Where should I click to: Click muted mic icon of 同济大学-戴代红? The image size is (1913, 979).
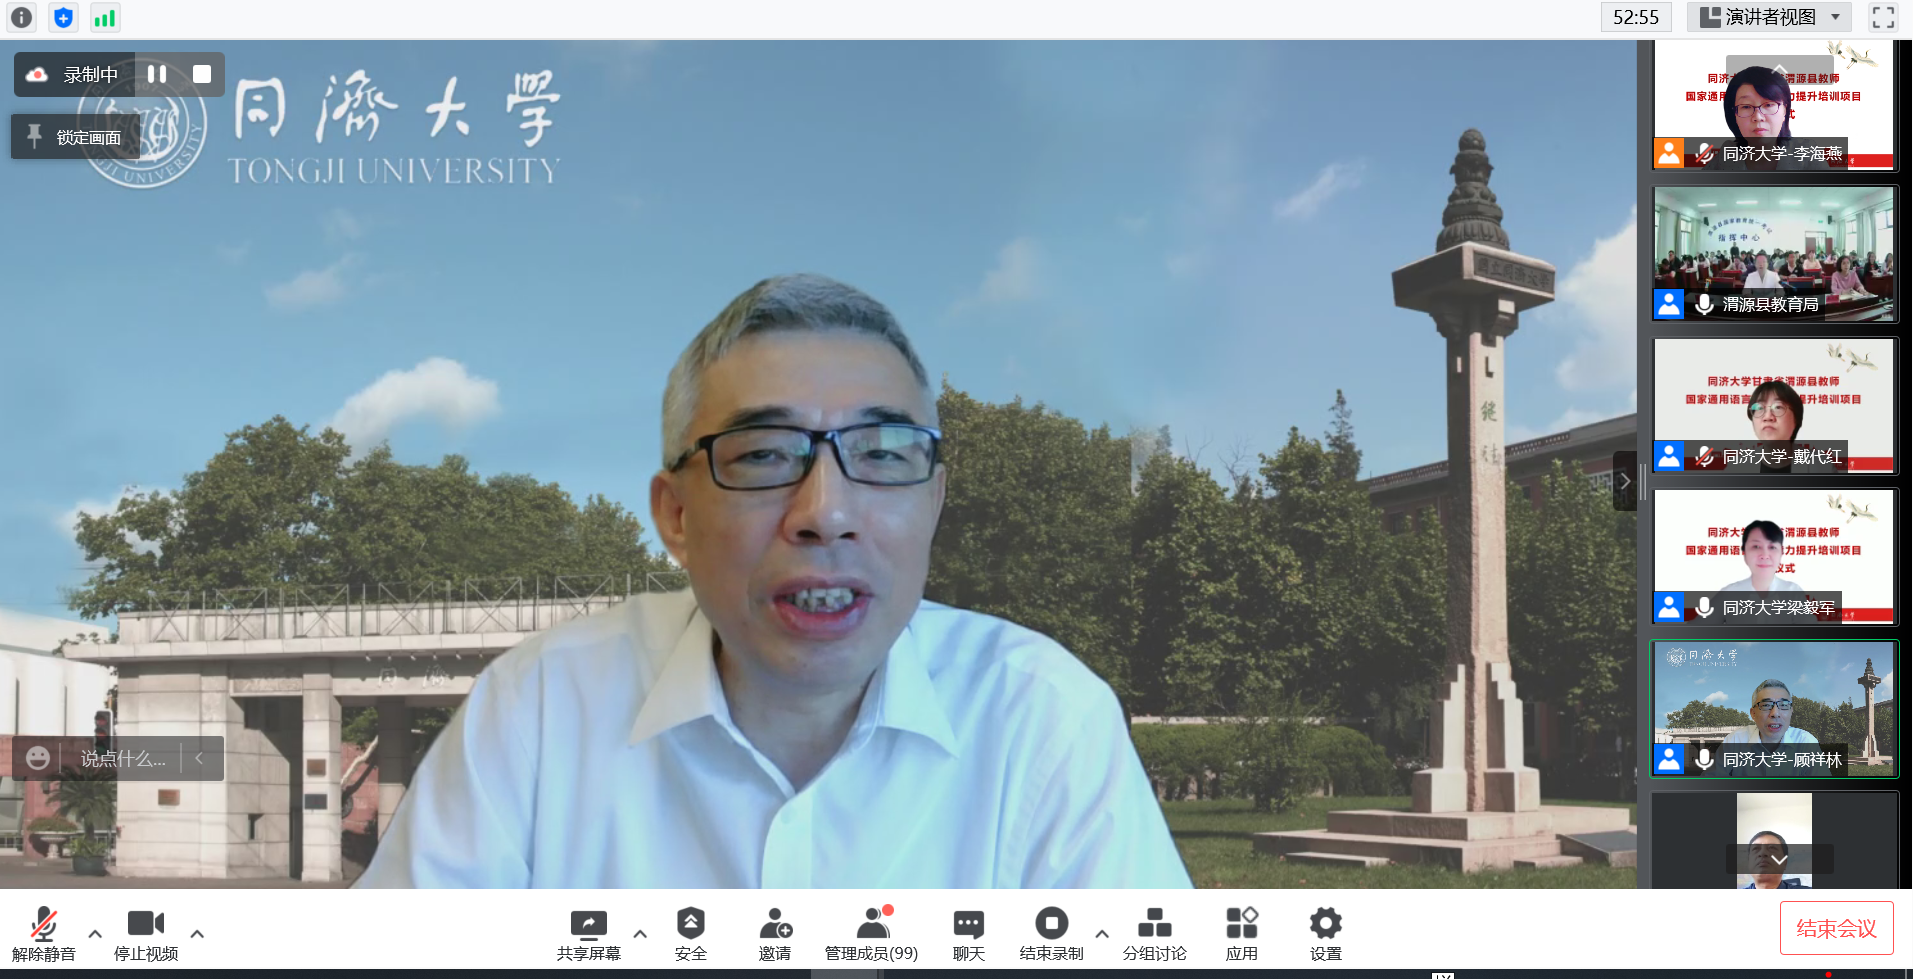1705,456
